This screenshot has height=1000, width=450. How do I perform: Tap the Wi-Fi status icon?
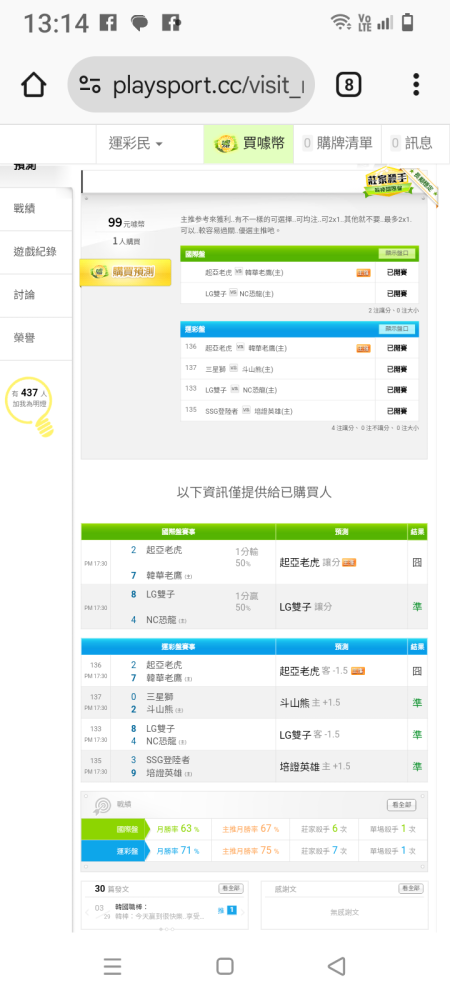click(341, 23)
